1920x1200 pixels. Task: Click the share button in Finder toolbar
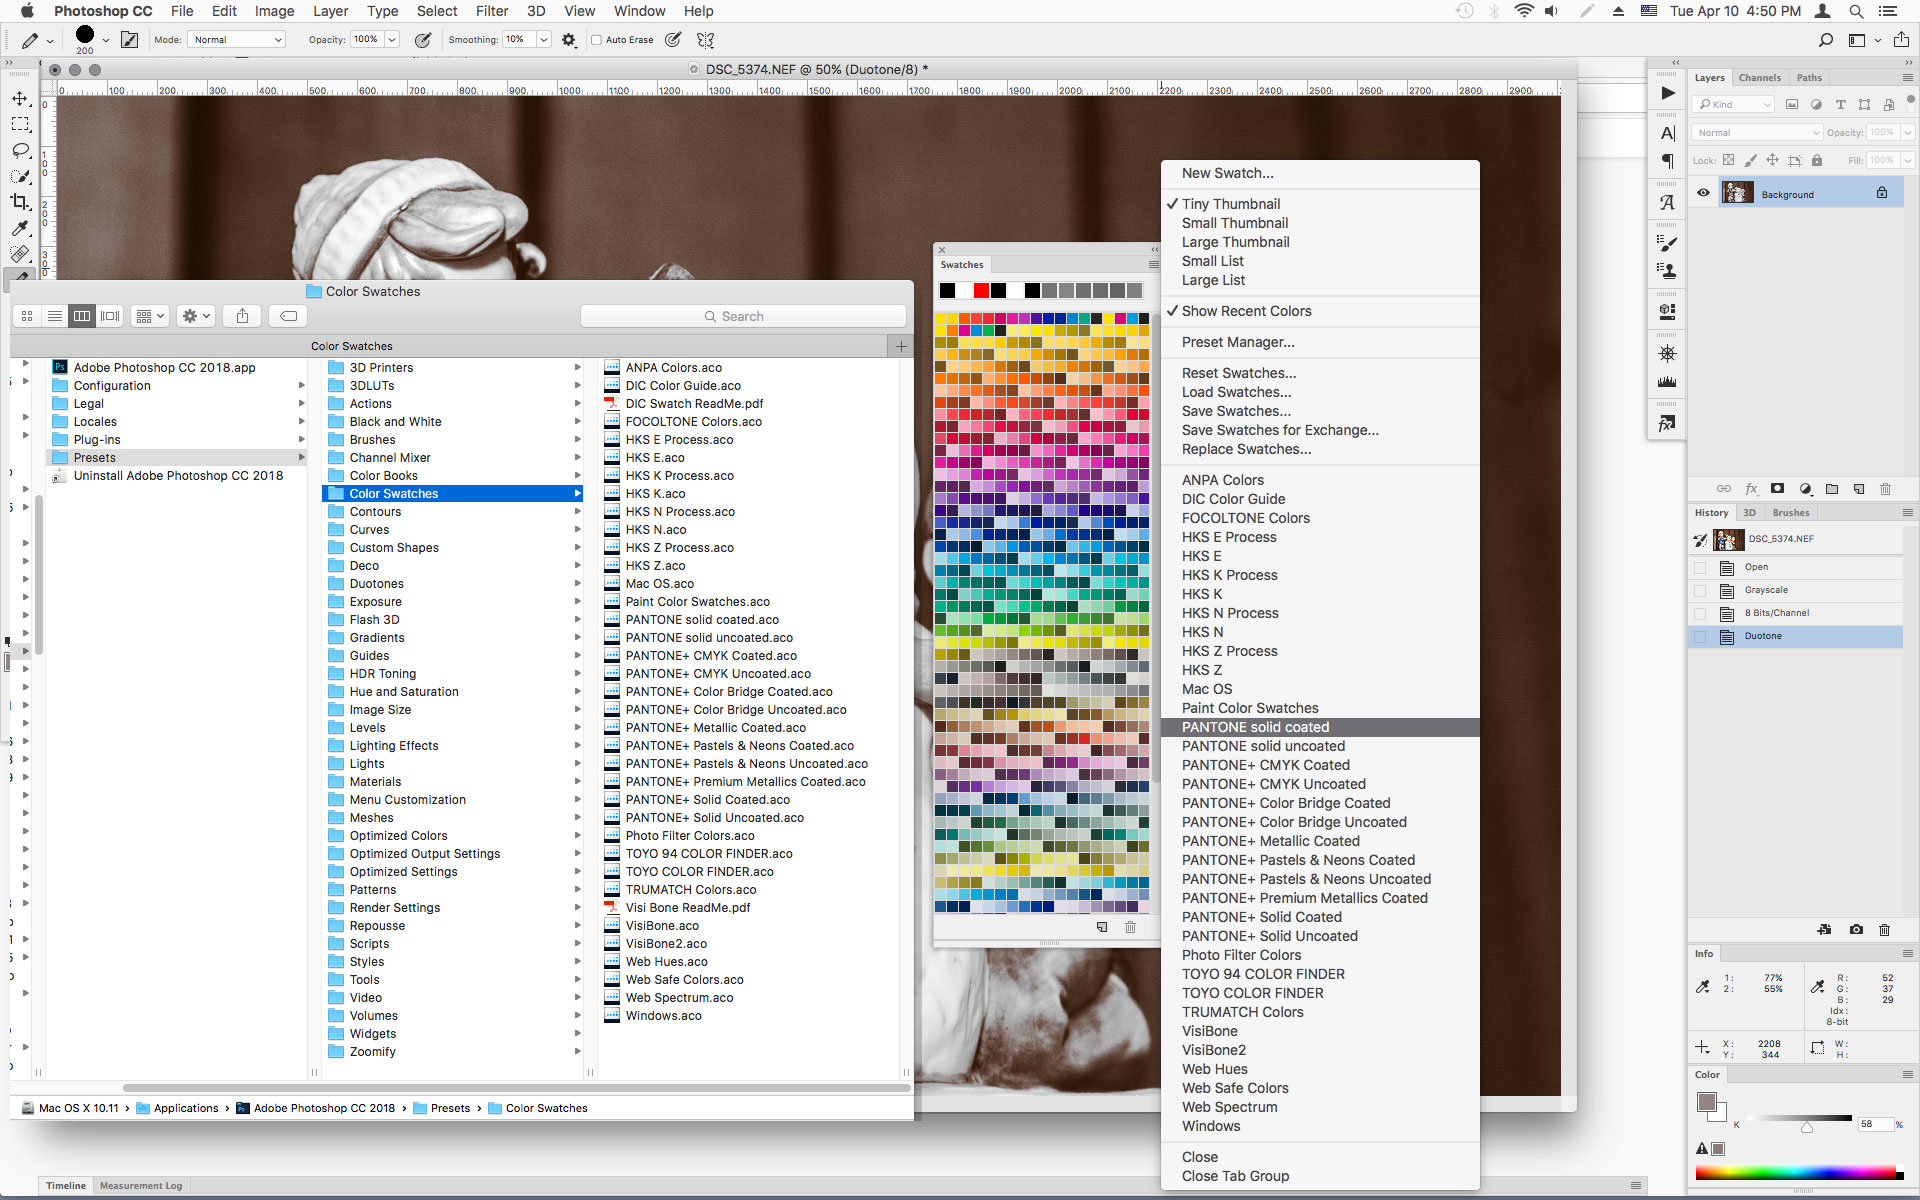tap(242, 316)
